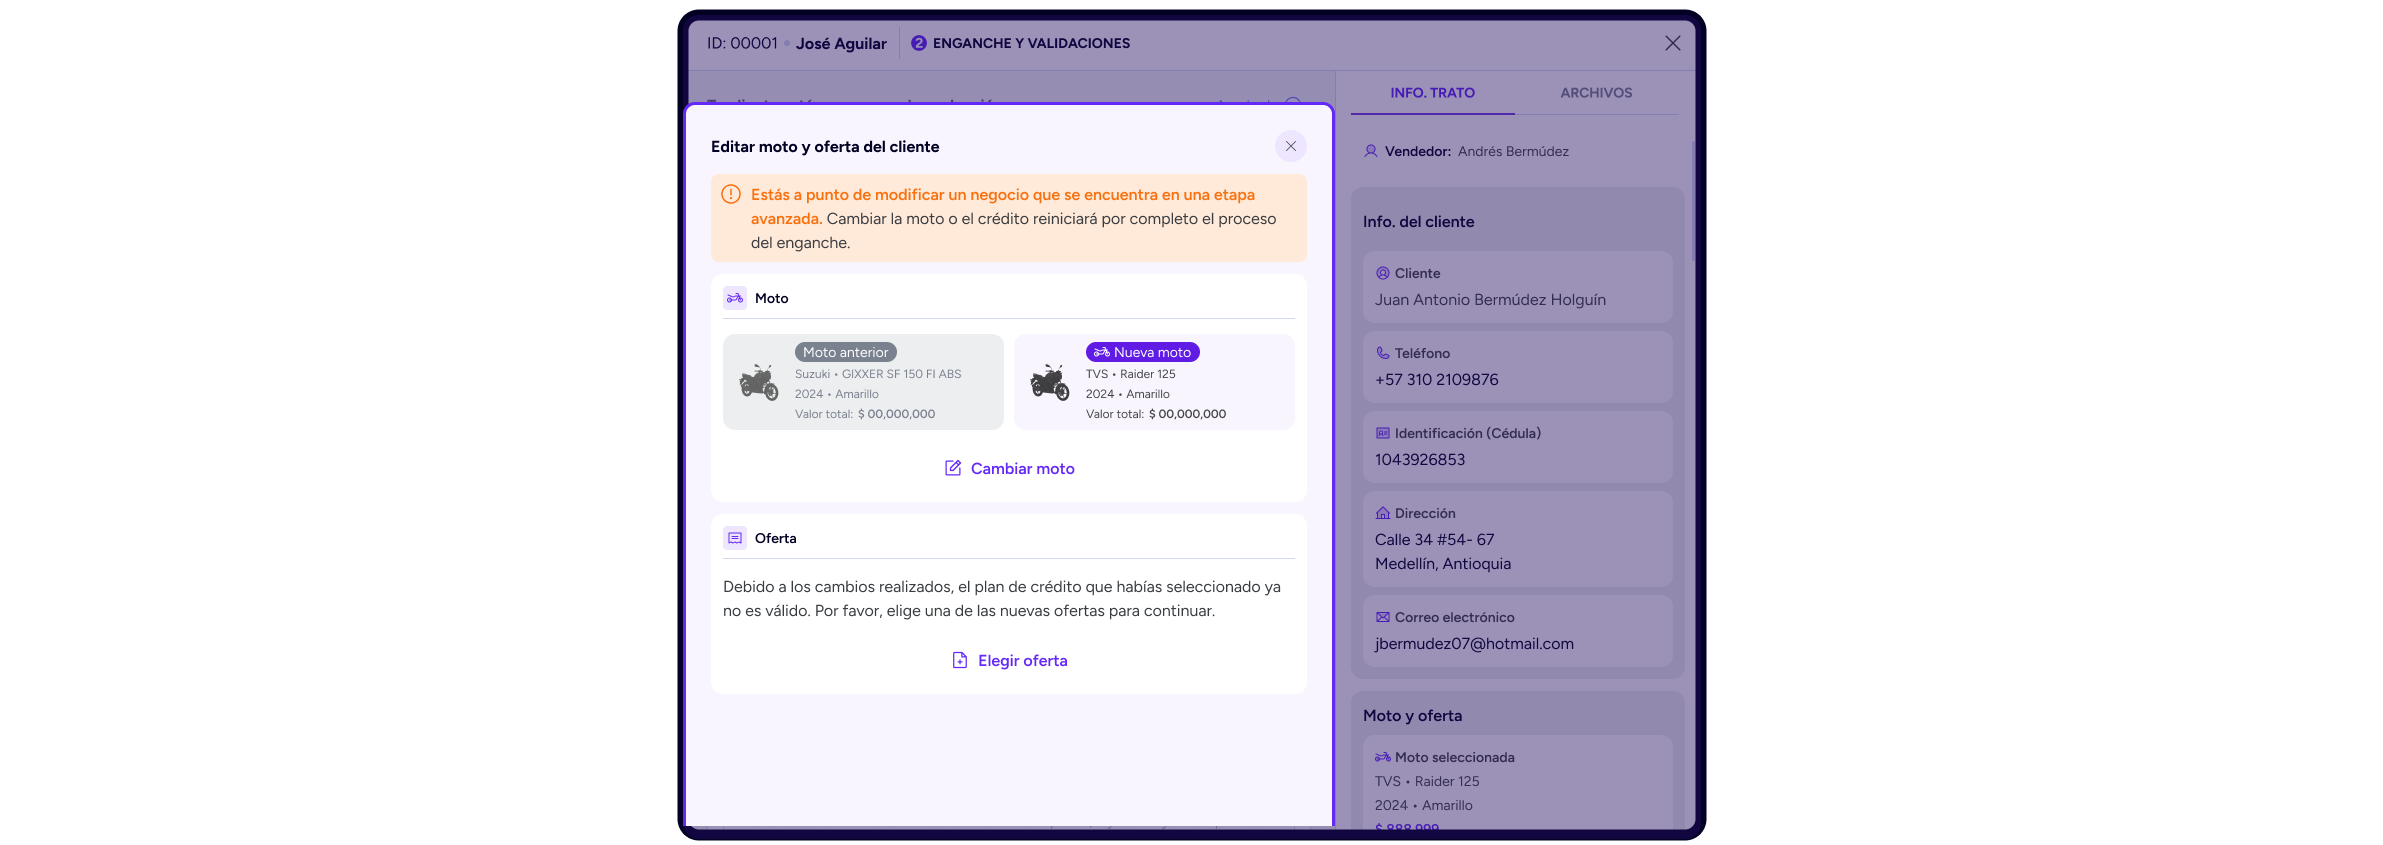2383x845 pixels.
Task: Click the Nueva moto purple badge
Action: point(1142,352)
